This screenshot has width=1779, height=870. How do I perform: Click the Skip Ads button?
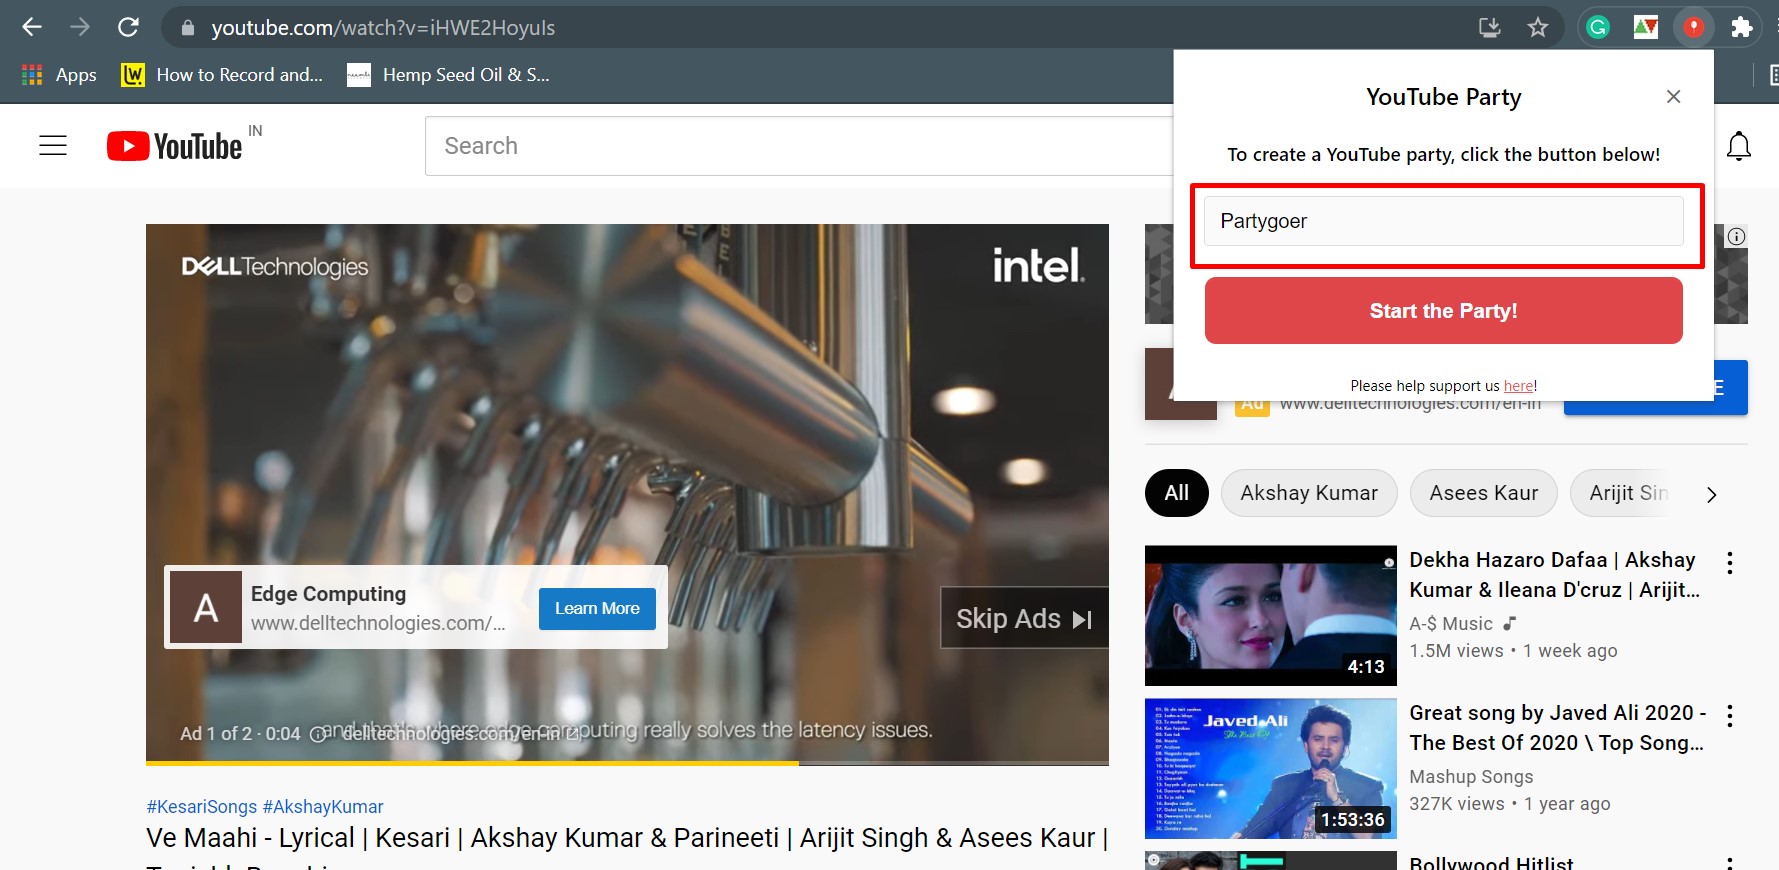pos(1024,618)
